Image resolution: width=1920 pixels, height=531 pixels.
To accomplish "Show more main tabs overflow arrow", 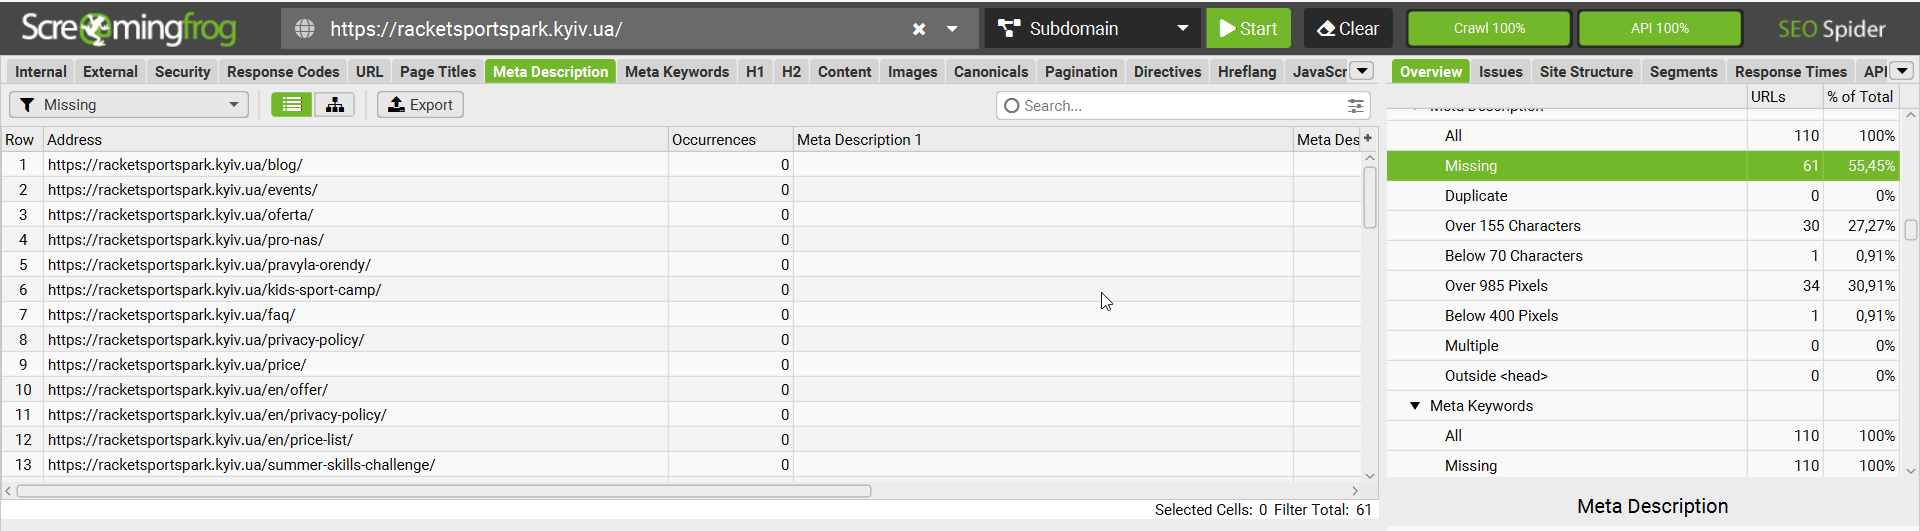I will click(x=1362, y=71).
